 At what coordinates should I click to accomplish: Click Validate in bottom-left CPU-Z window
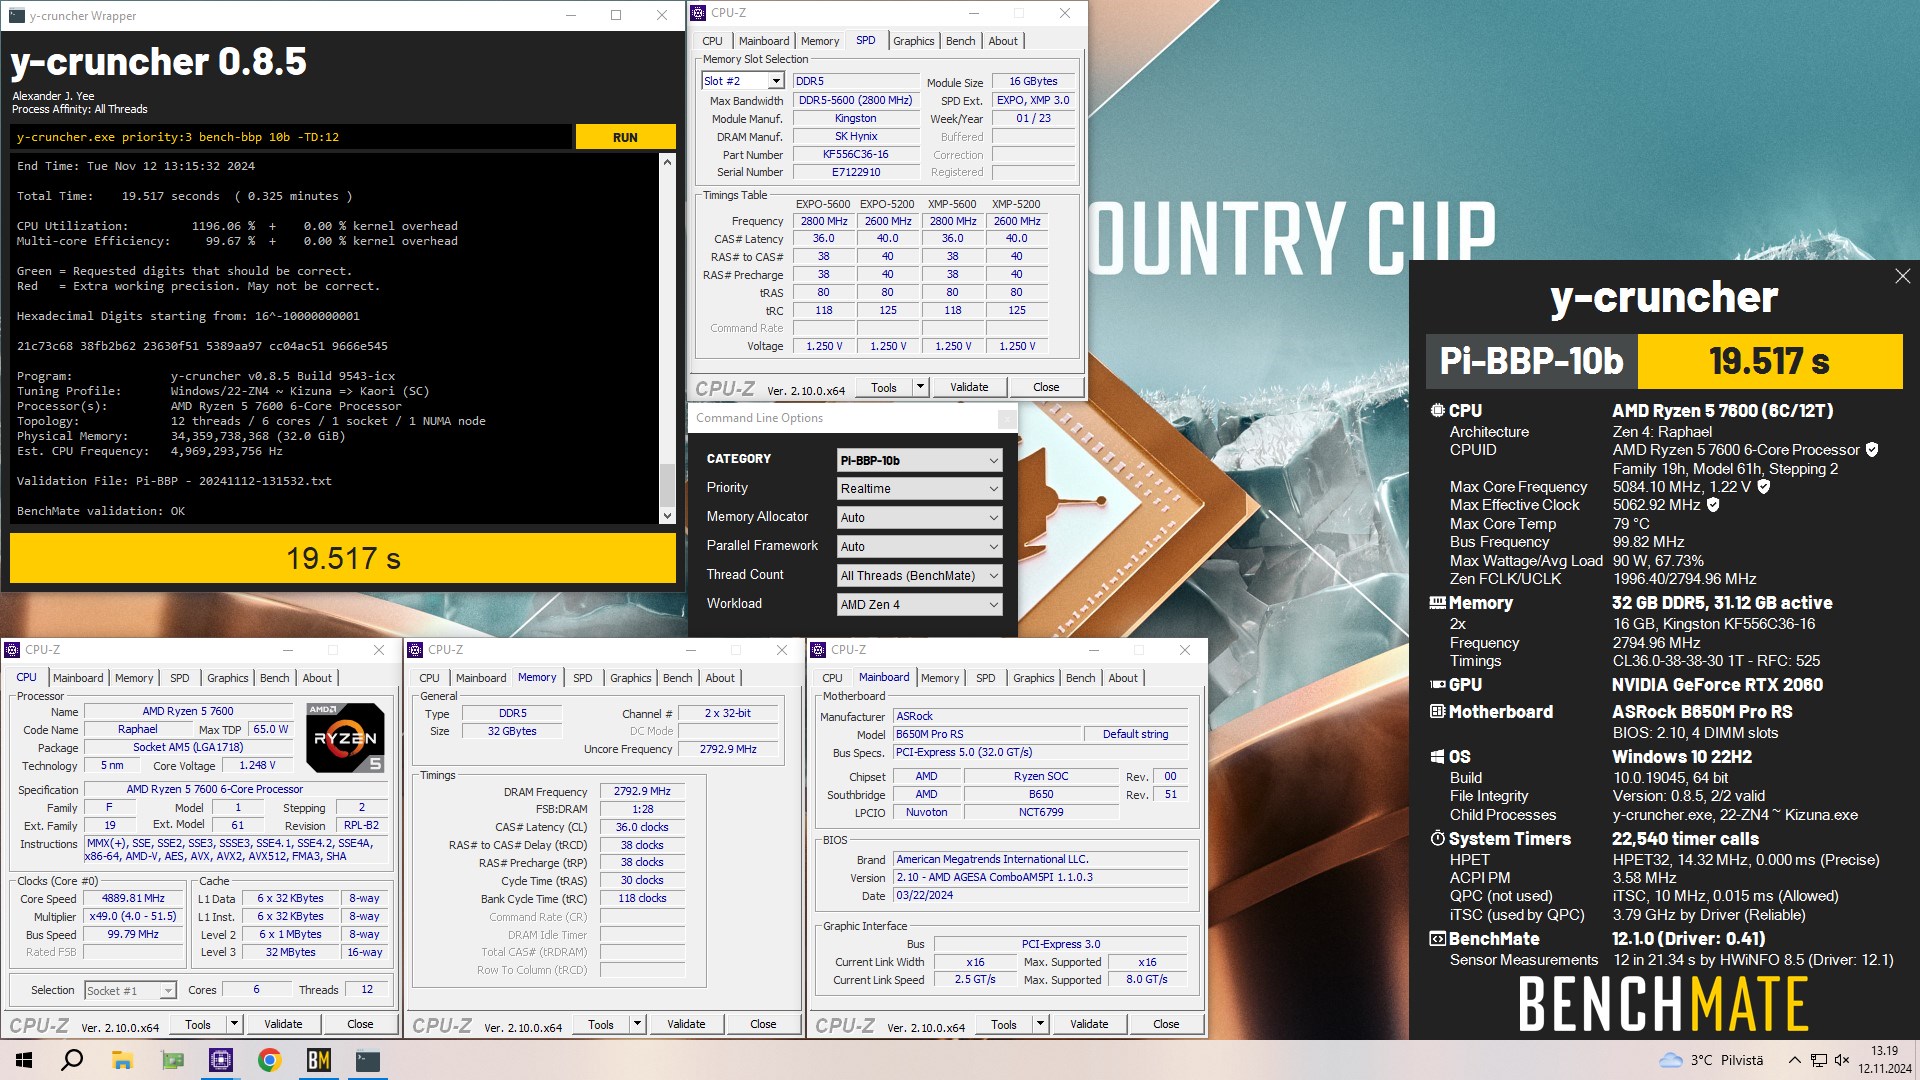(283, 1024)
